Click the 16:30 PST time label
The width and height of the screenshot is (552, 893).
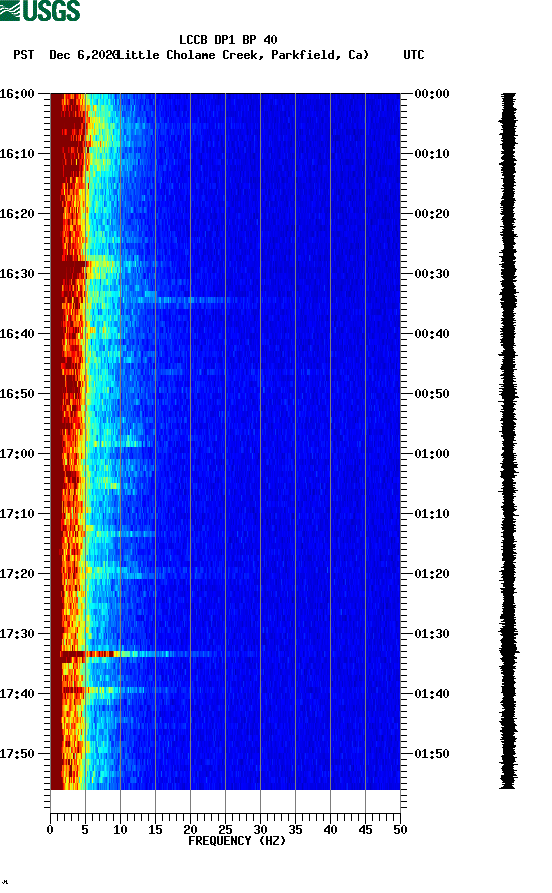[x=17, y=273]
